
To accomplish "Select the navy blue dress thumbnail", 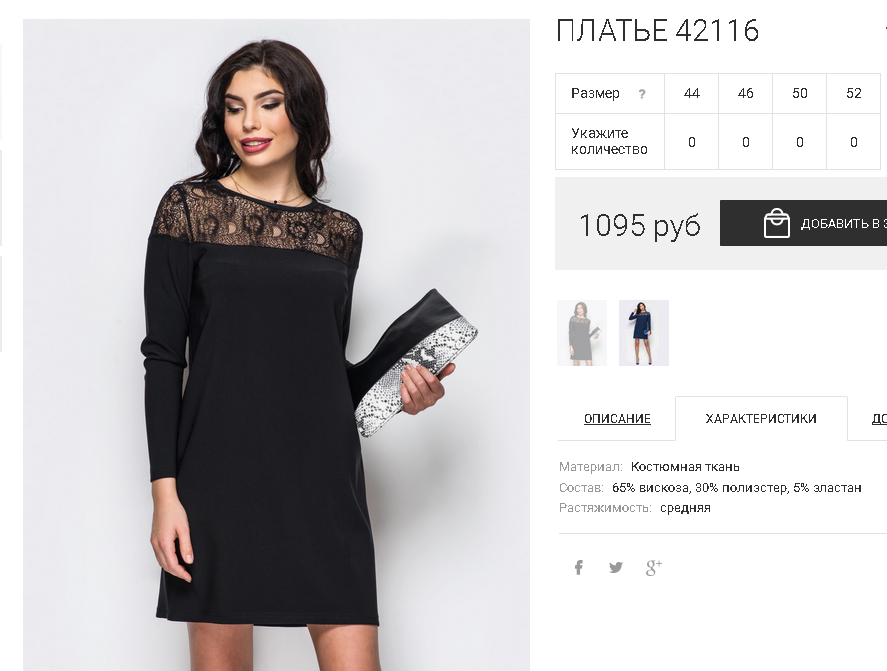I will (644, 333).
